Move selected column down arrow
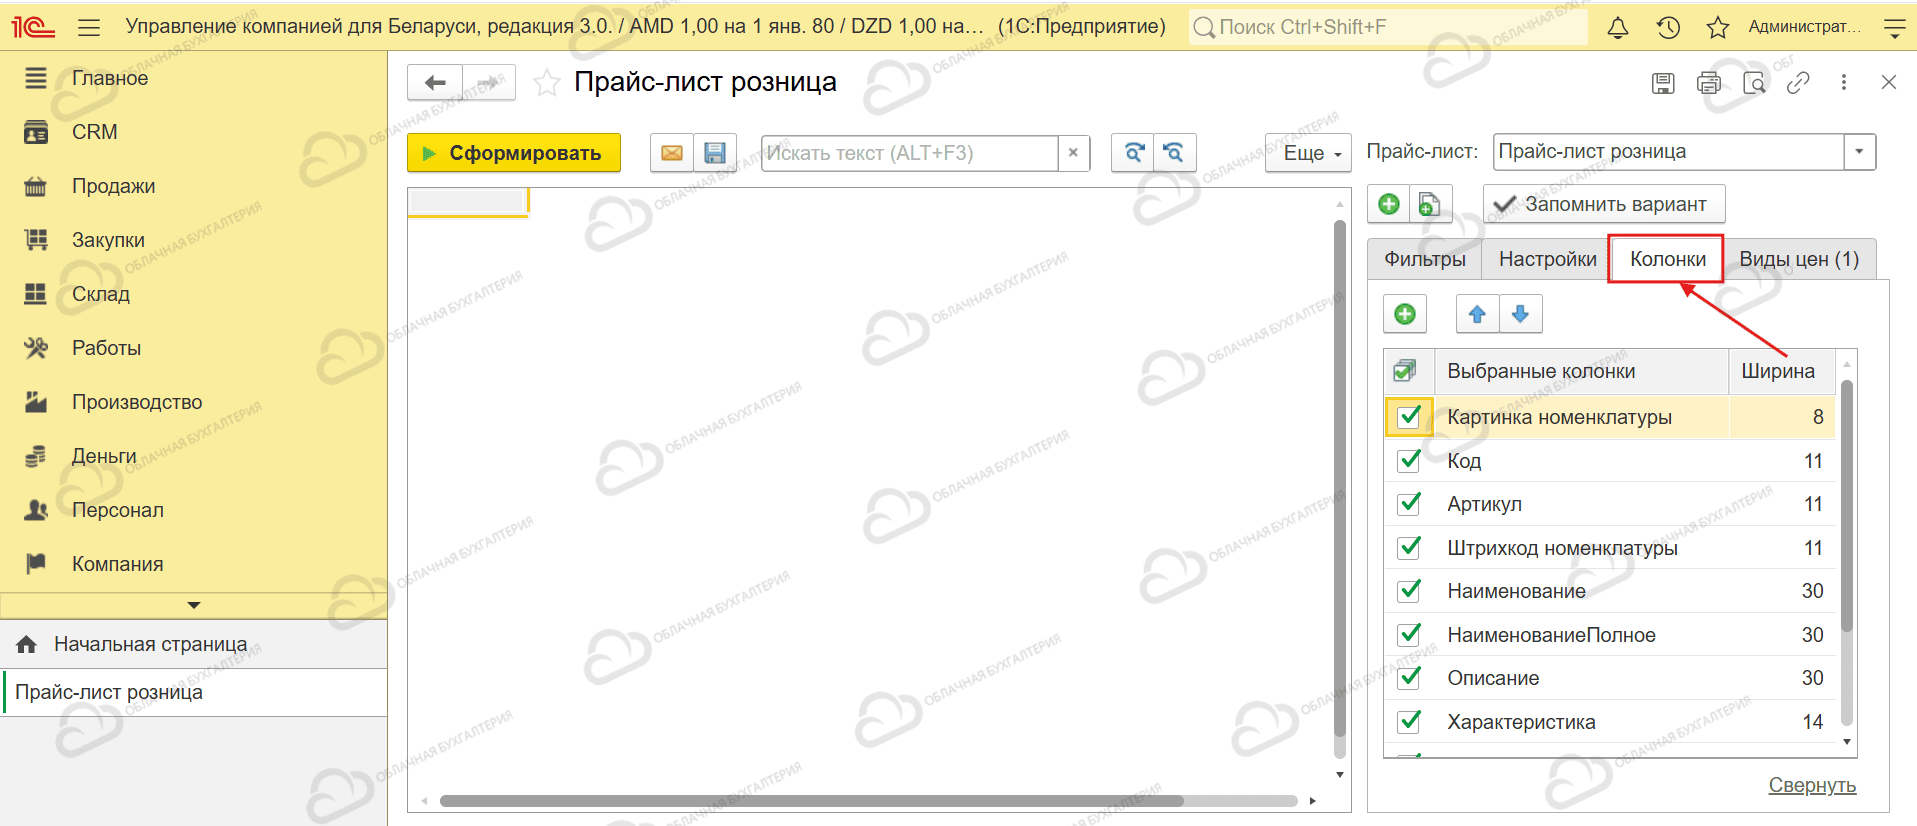This screenshot has width=1917, height=826. pyautogui.click(x=1521, y=314)
